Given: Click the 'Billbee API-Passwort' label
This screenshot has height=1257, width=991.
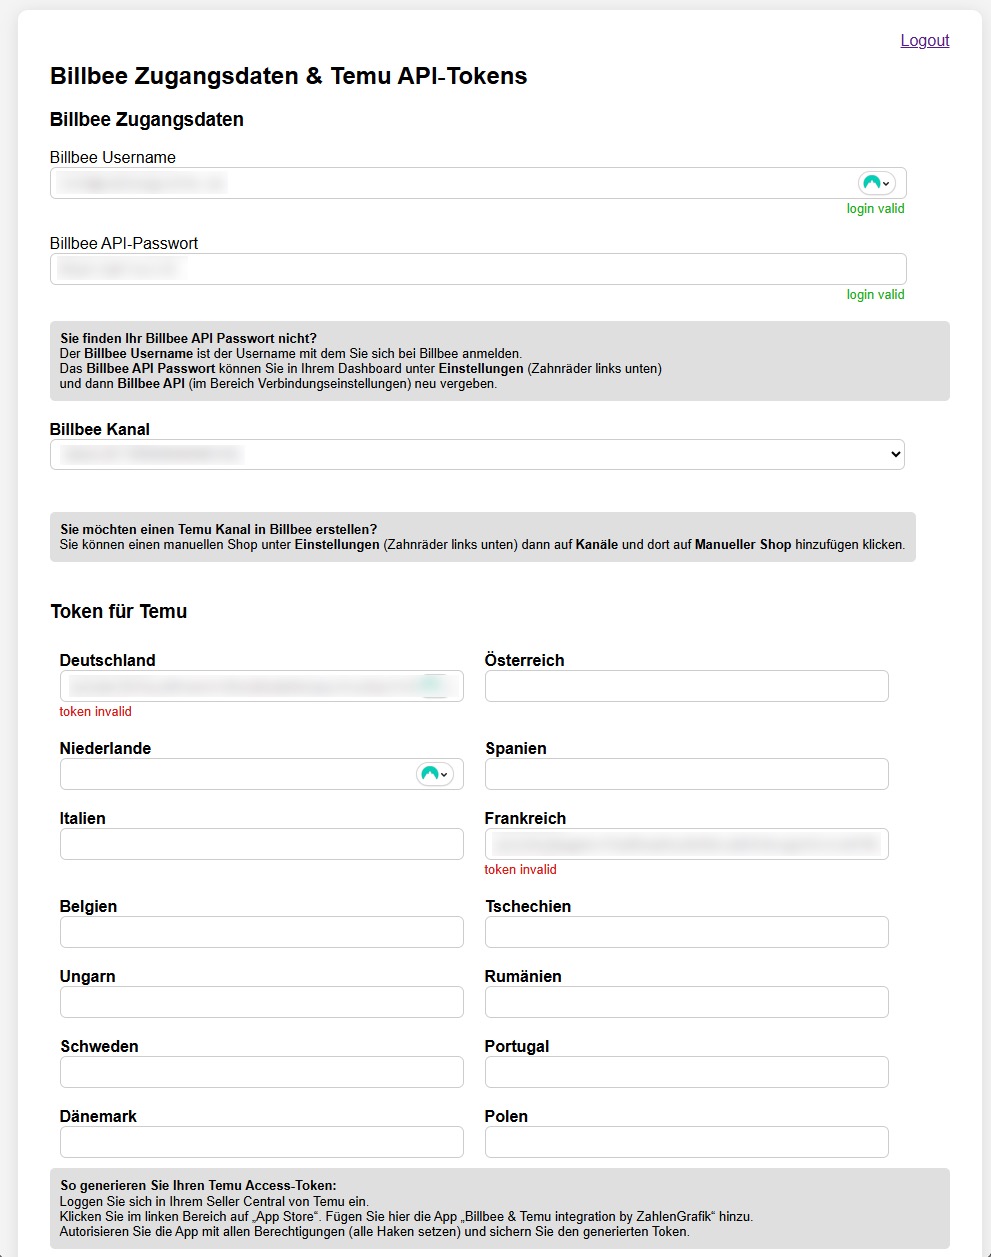Looking at the screenshot, I should (x=124, y=243).
